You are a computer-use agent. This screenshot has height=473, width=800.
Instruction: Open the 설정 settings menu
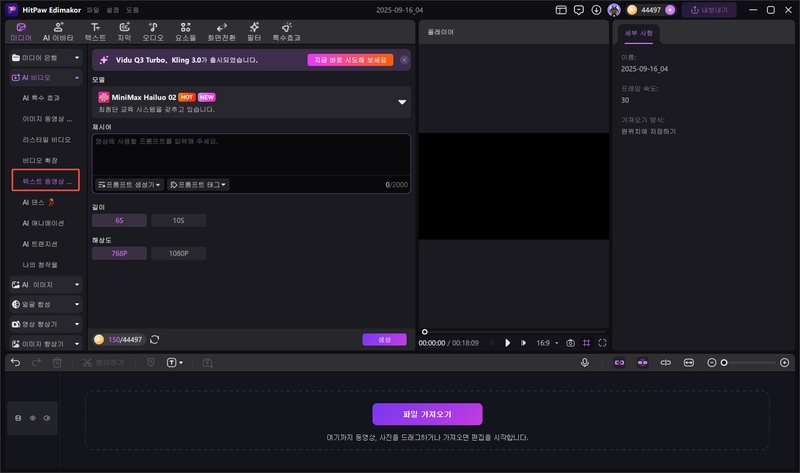[113, 10]
